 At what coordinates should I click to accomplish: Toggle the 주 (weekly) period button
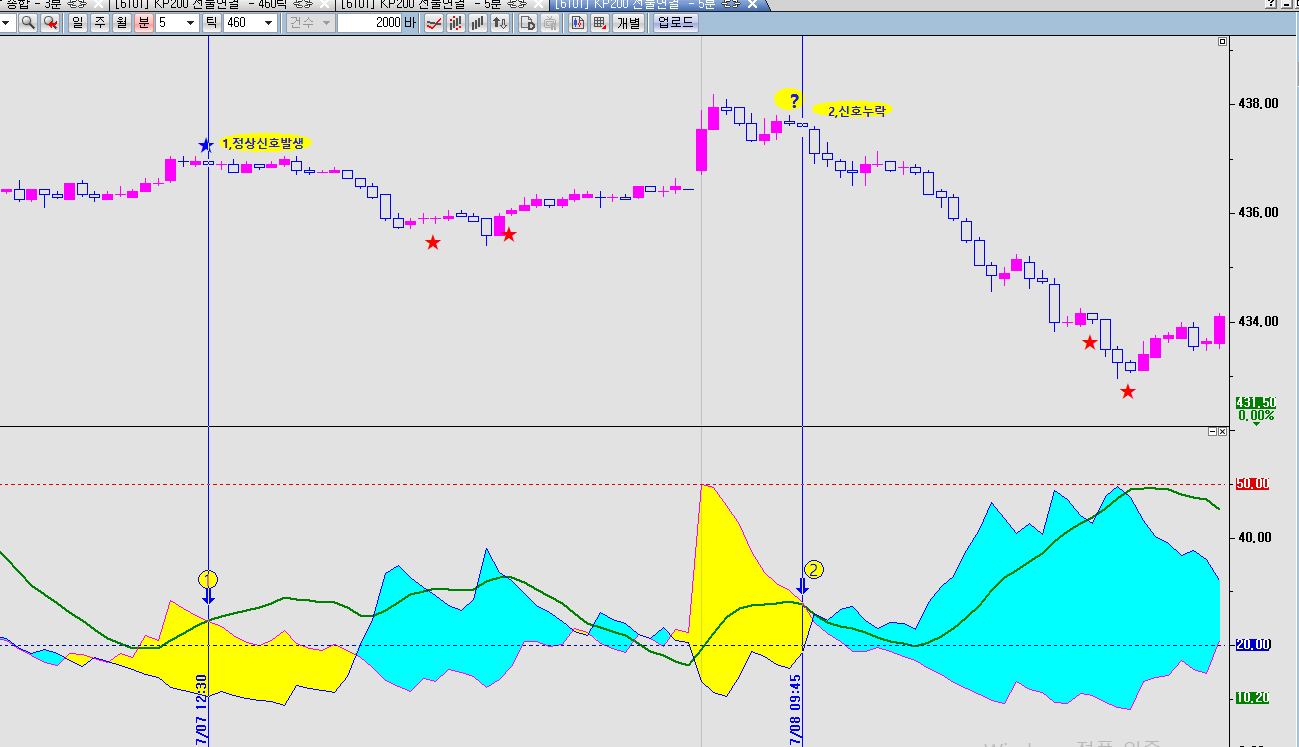pos(100,23)
